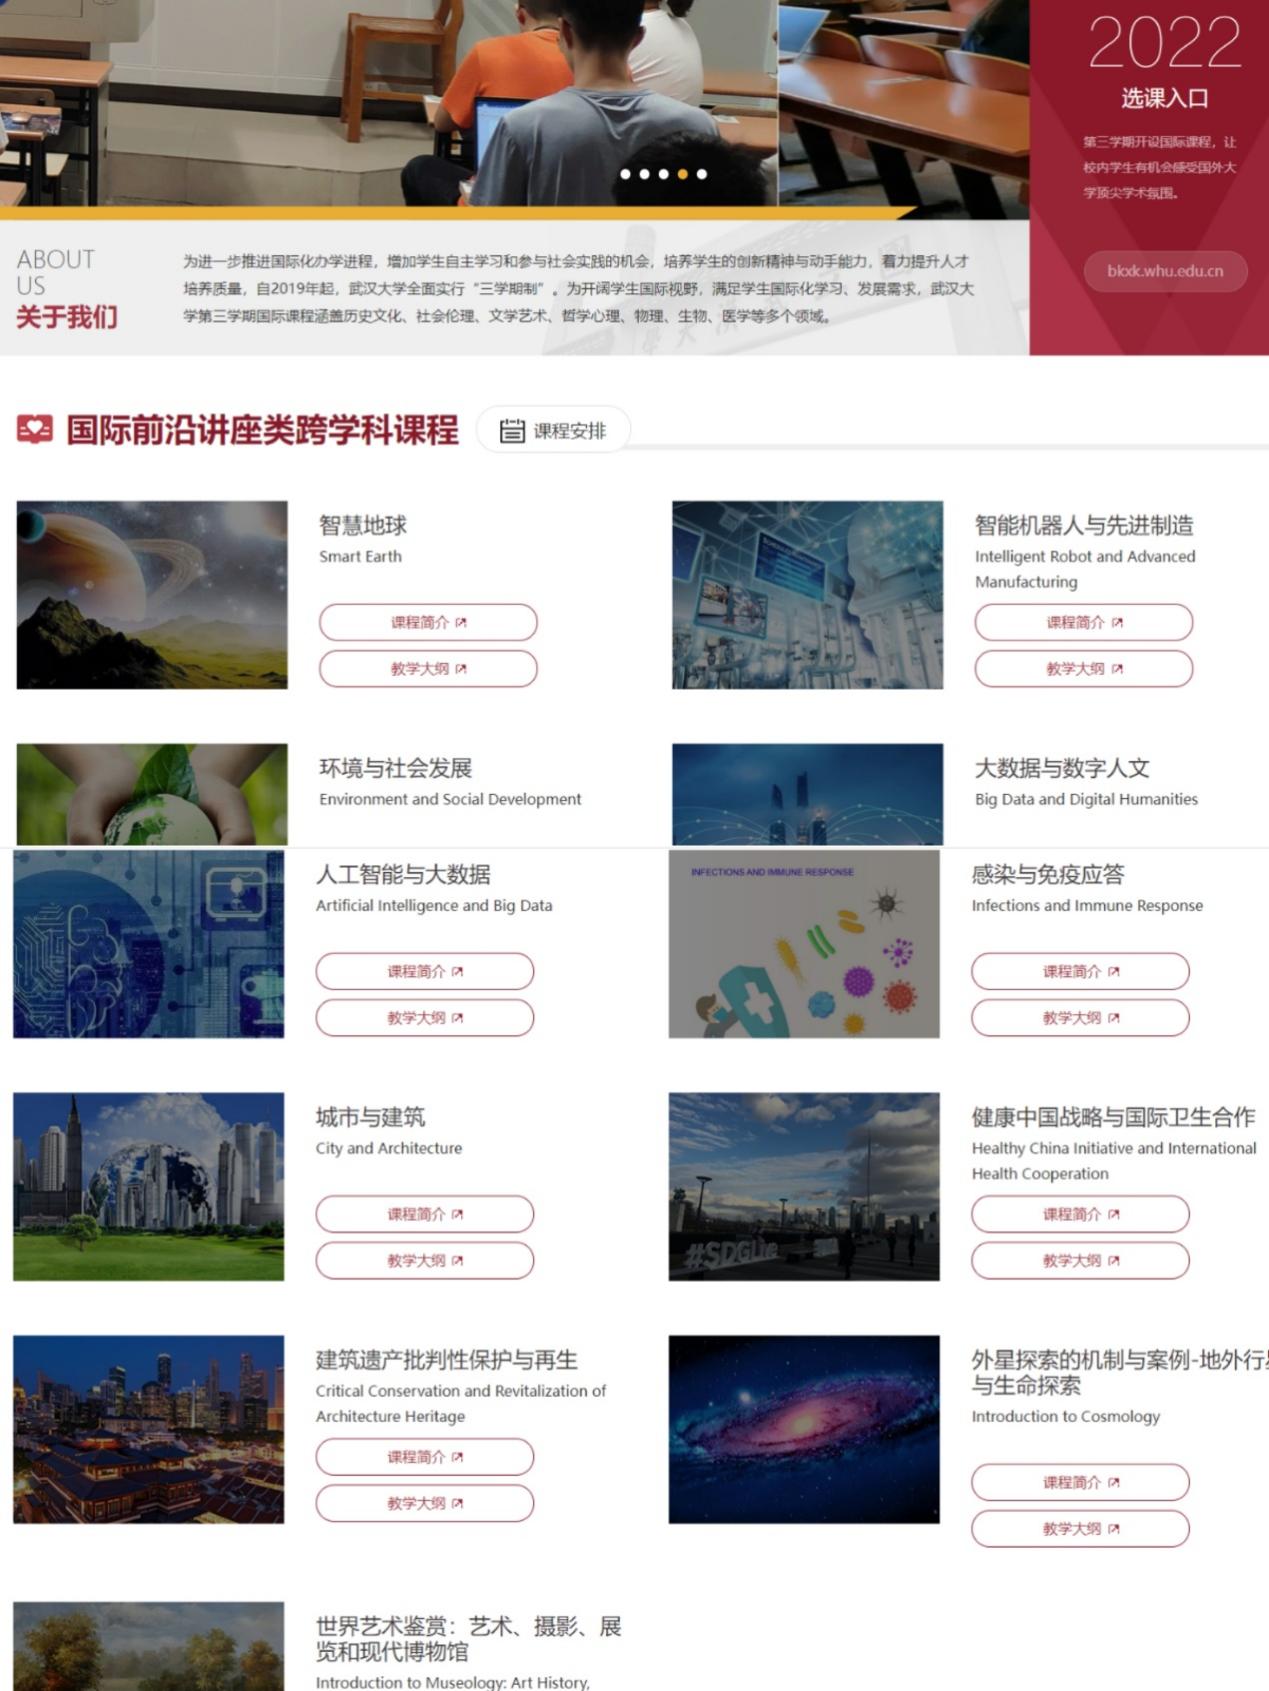The width and height of the screenshot is (1269, 1691).
Task: Open the Introduction to Cosmology galaxy image
Action: pyautogui.click(x=804, y=1429)
